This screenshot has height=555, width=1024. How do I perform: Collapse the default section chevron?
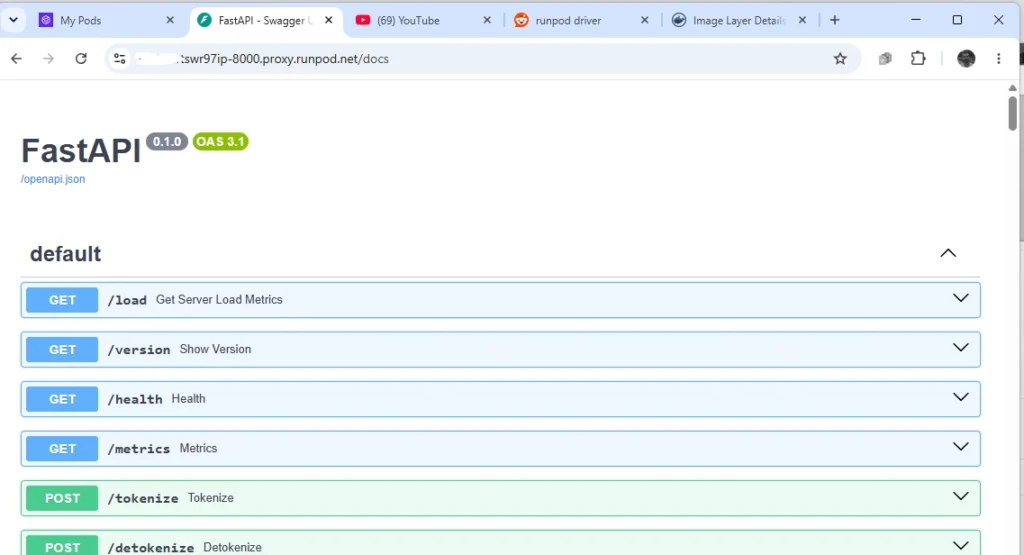coord(948,253)
